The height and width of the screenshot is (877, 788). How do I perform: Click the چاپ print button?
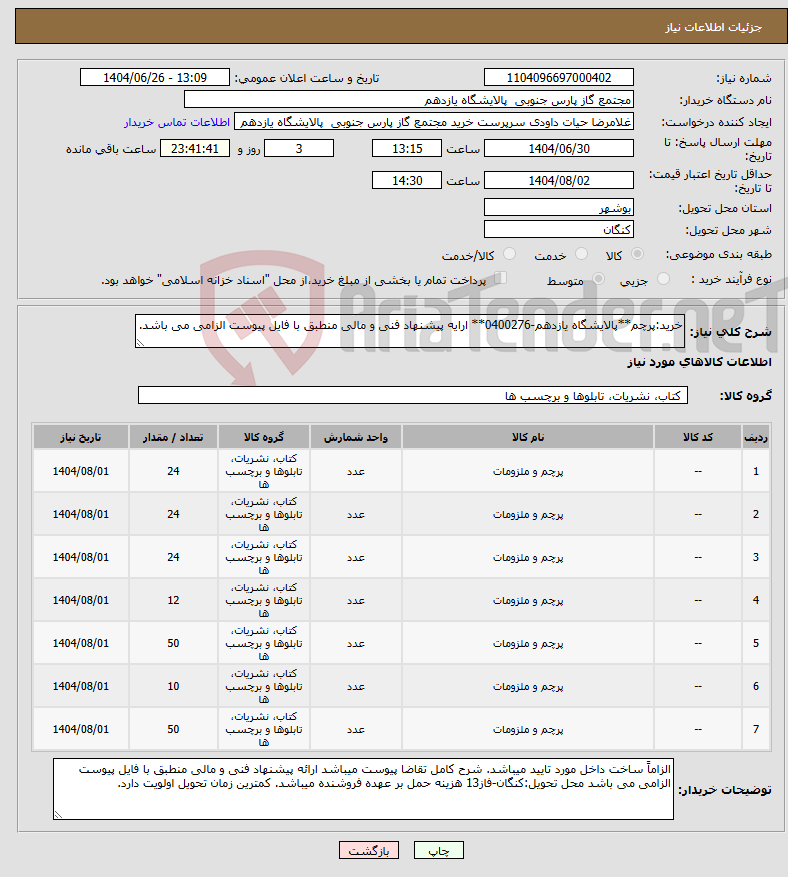[439, 851]
